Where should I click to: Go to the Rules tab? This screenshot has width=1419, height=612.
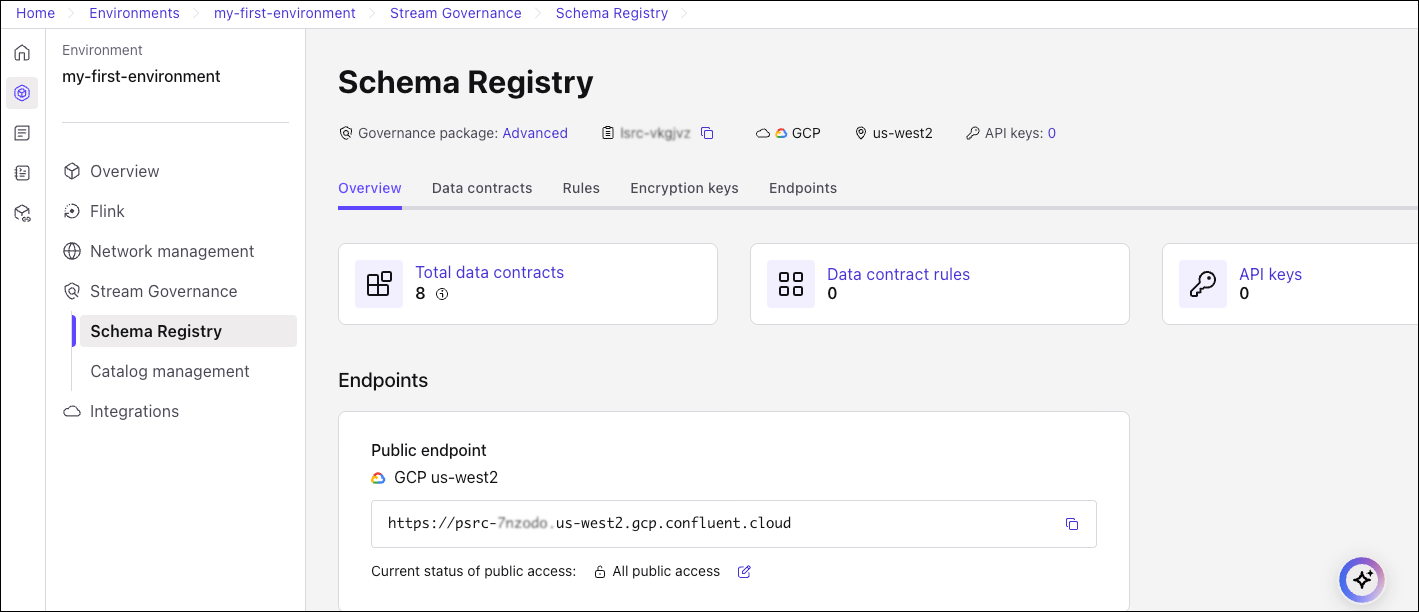581,188
